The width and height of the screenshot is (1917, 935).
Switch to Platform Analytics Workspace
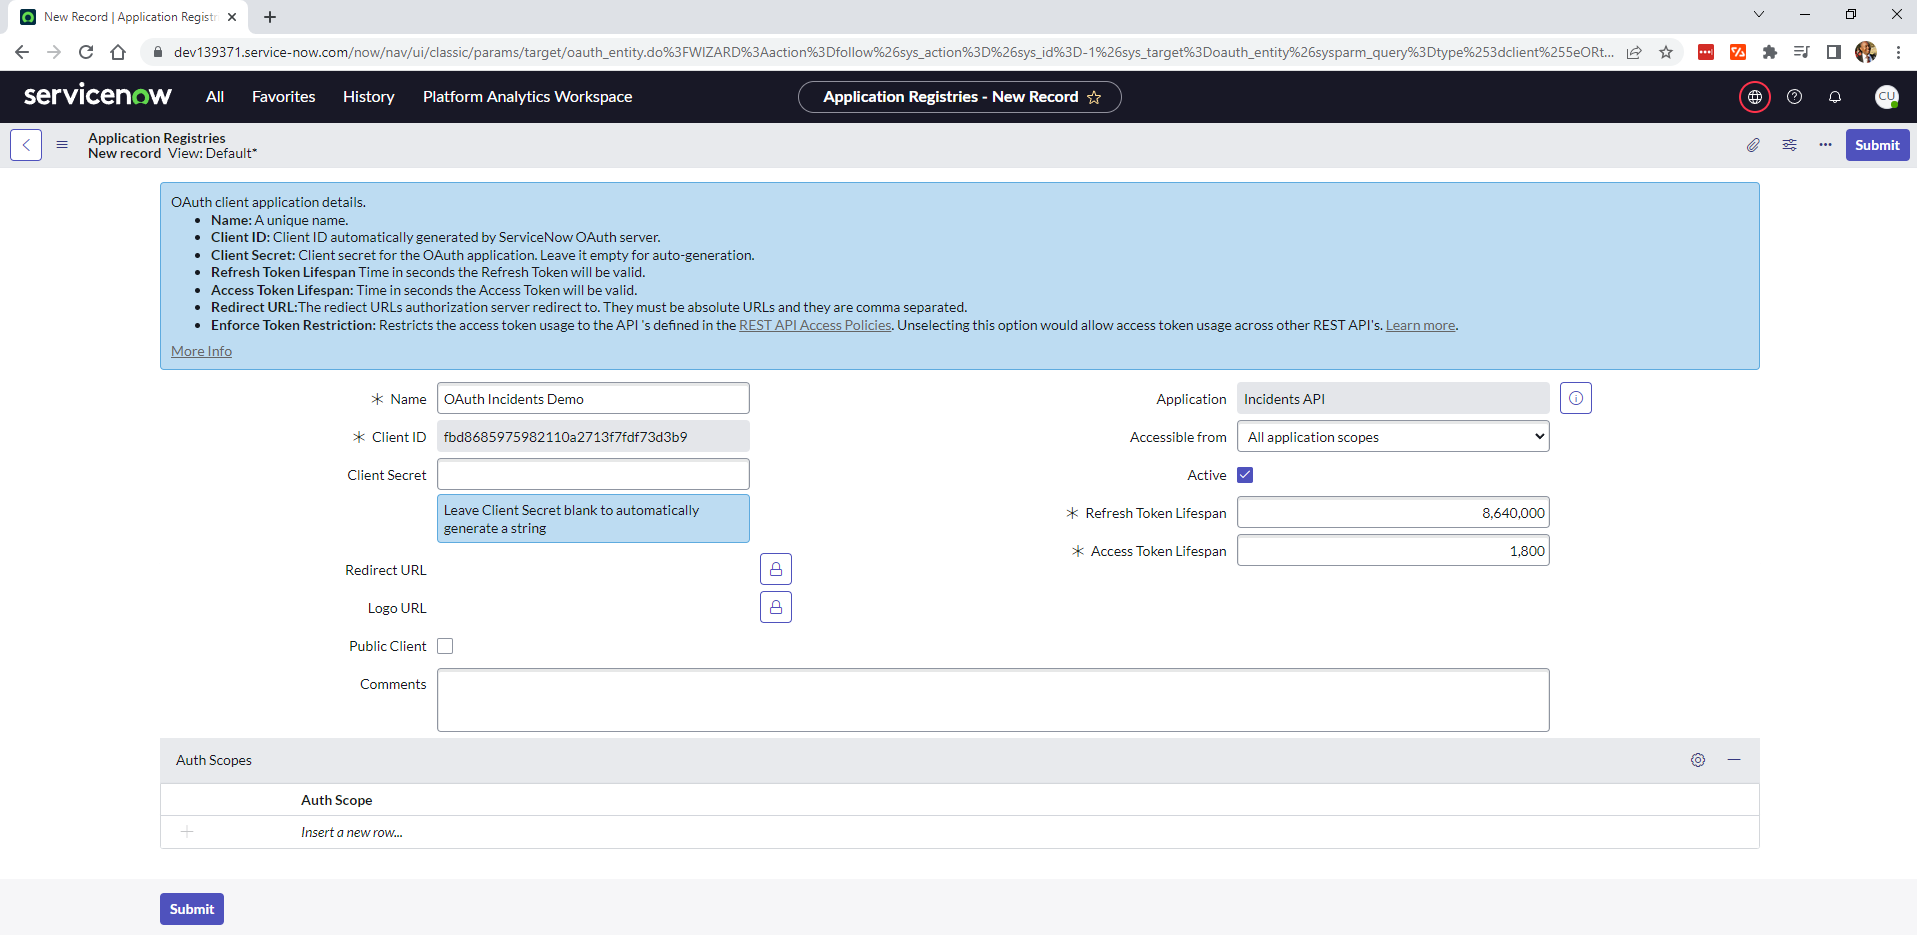click(x=527, y=96)
